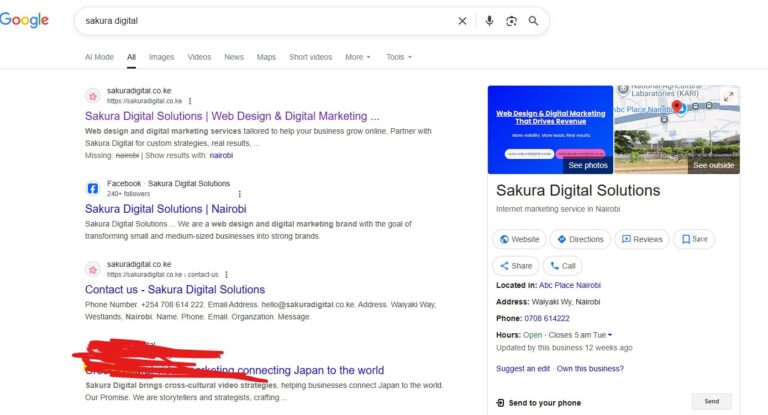Click the https://sakuradigital.co.ke URL text of first result
Screen dimensions: 768x415
click(144, 101)
